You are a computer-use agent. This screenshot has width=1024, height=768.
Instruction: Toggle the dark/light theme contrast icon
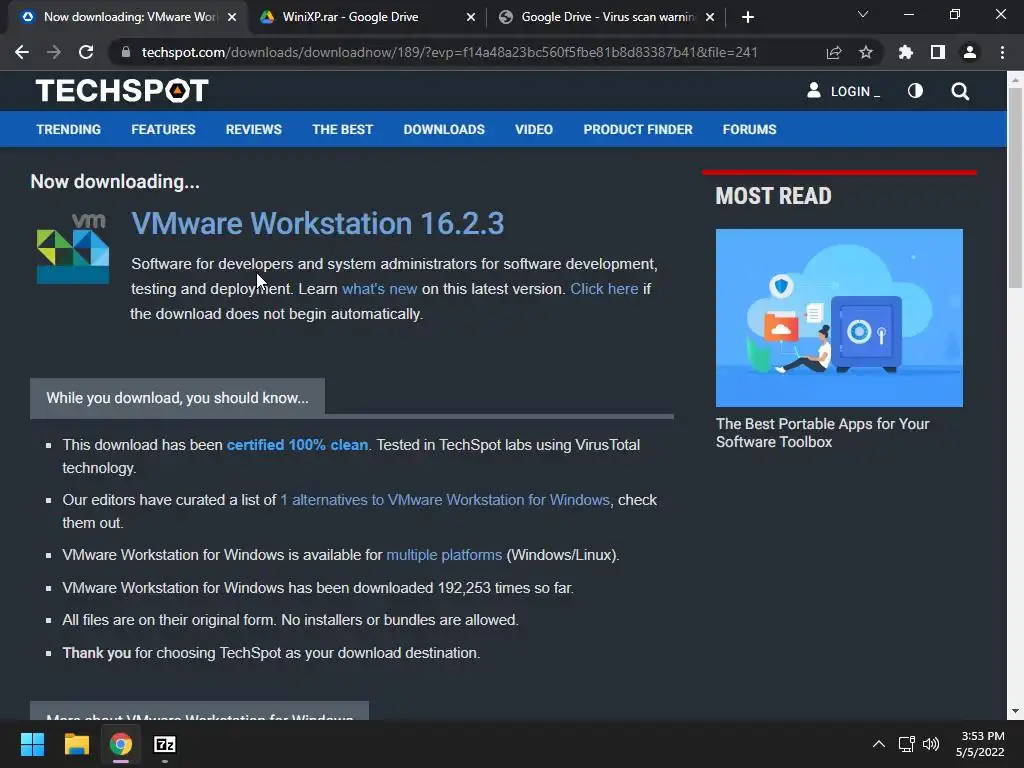916,91
